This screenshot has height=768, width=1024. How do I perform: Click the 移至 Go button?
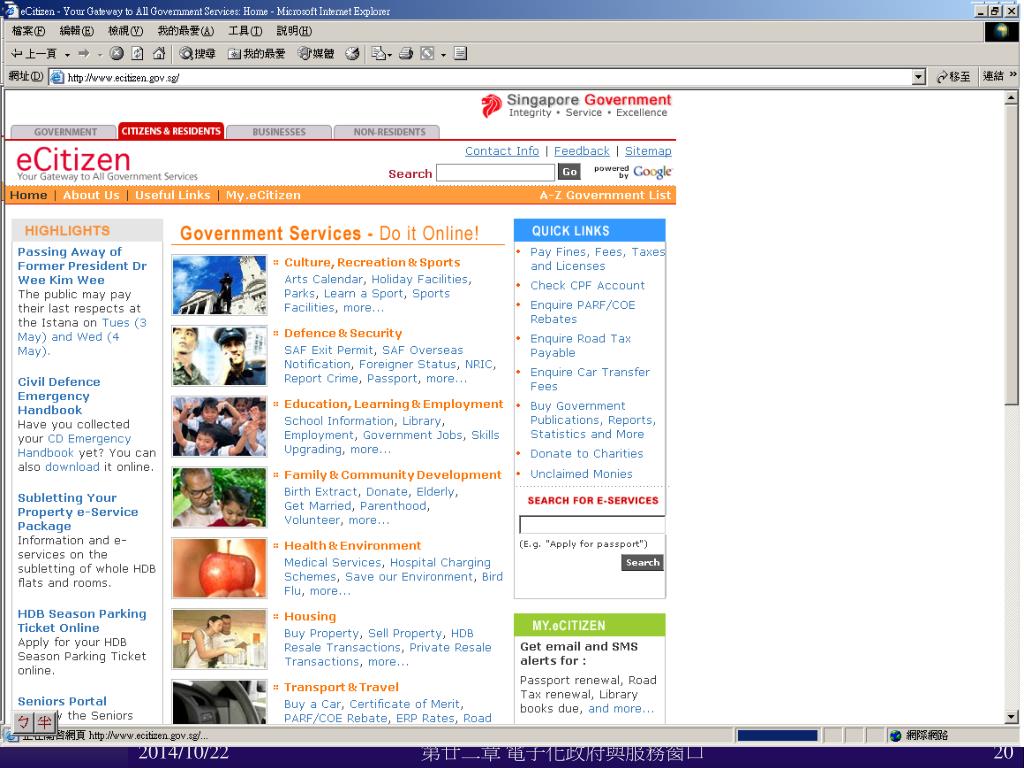[x=953, y=77]
